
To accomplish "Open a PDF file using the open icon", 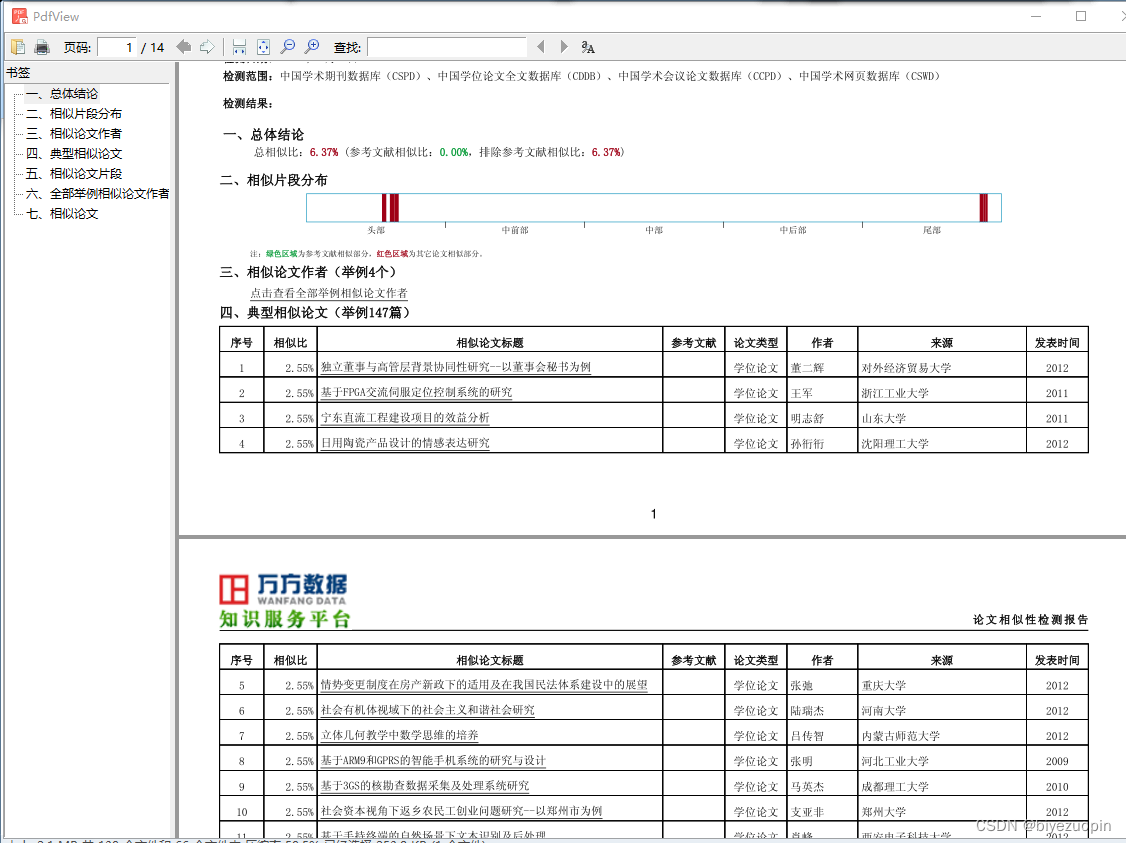I will pos(17,46).
